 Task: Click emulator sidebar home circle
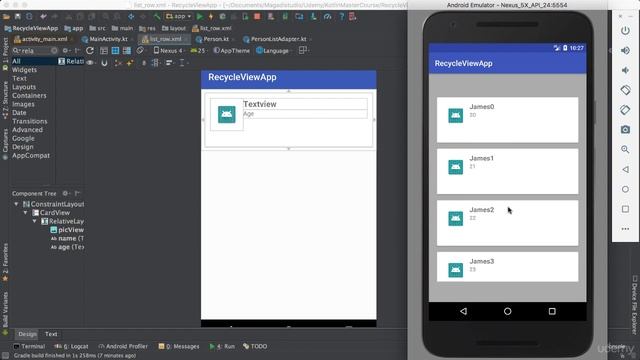point(625,189)
